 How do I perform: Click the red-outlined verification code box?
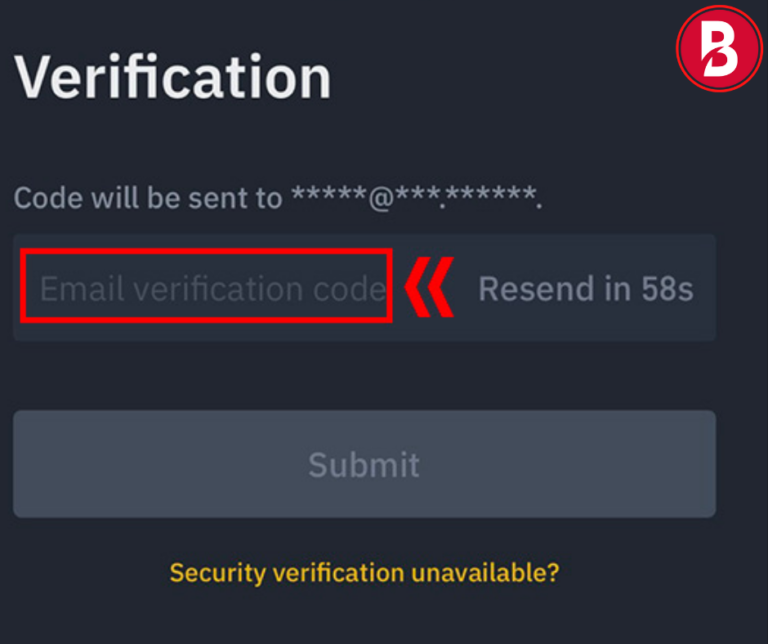pos(206,286)
